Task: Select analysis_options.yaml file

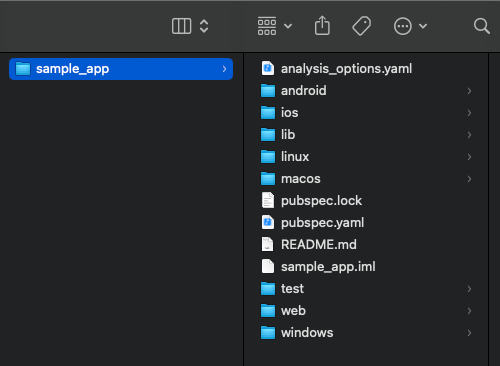Action: [365, 69]
